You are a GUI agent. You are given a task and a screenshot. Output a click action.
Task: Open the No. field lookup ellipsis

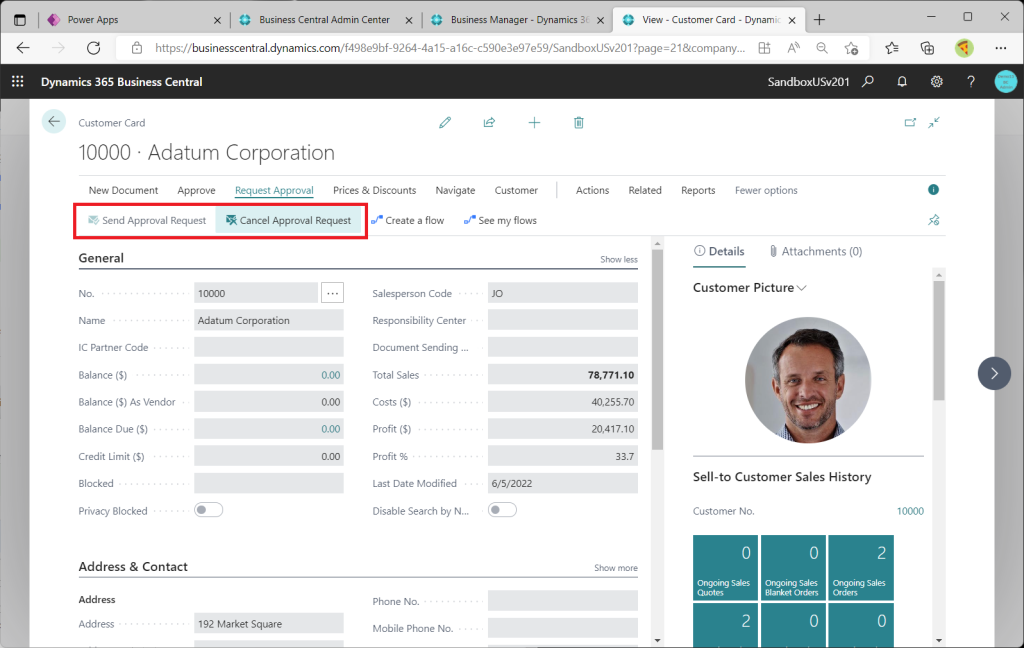(x=332, y=293)
